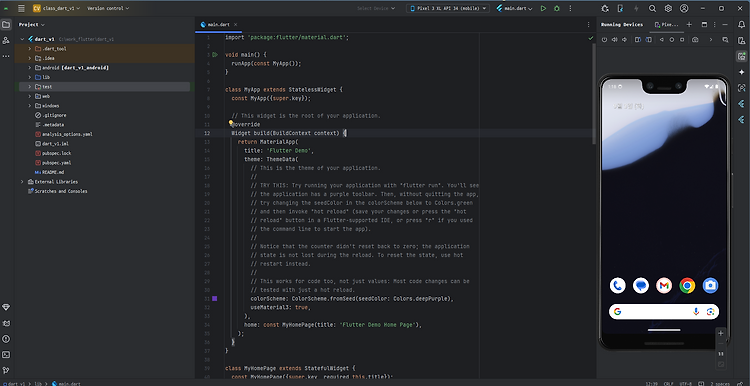Open the Git version control tool window
Viewport: 750px width, 386px height.
(6, 370)
